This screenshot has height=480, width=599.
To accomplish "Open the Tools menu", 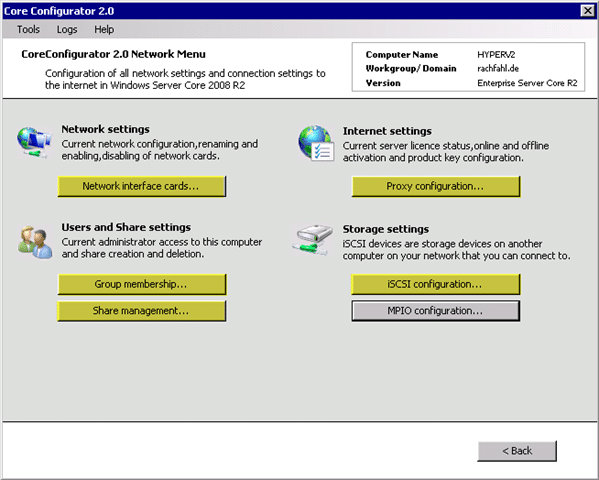I will 28,29.
